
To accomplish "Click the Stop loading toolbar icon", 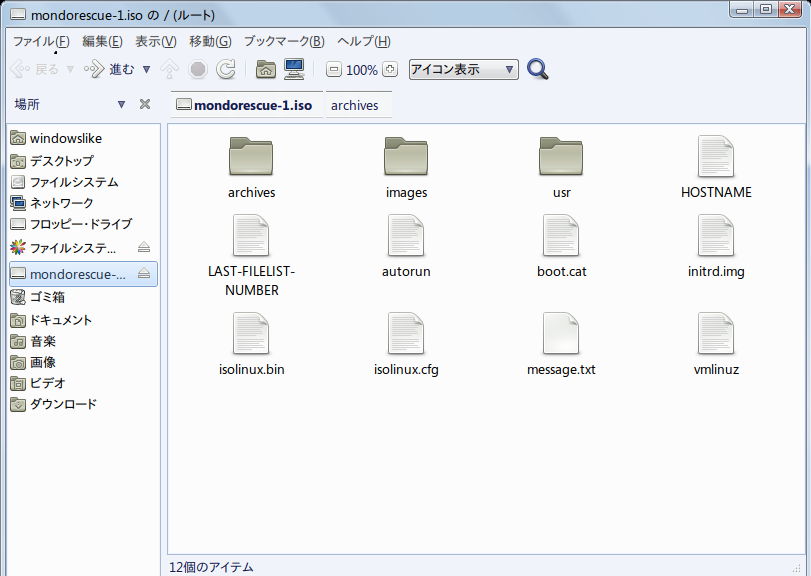I will (198, 69).
